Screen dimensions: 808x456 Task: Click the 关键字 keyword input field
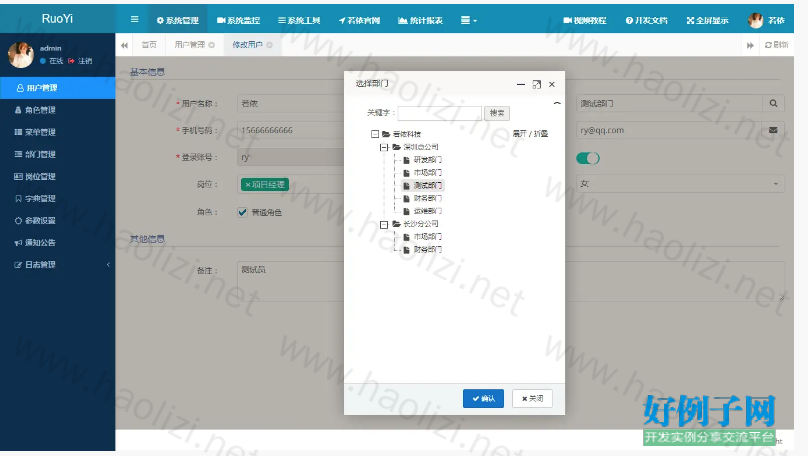439,113
